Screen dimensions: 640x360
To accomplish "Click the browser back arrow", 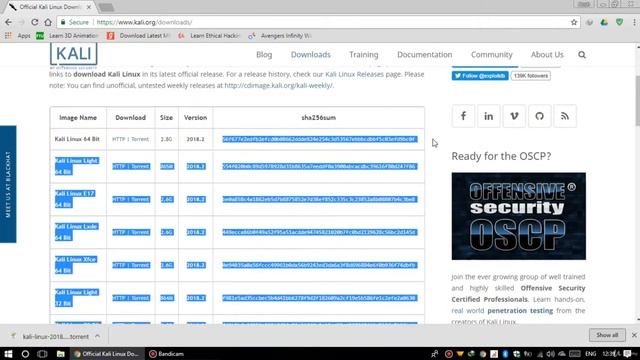I will (x=8, y=22).
